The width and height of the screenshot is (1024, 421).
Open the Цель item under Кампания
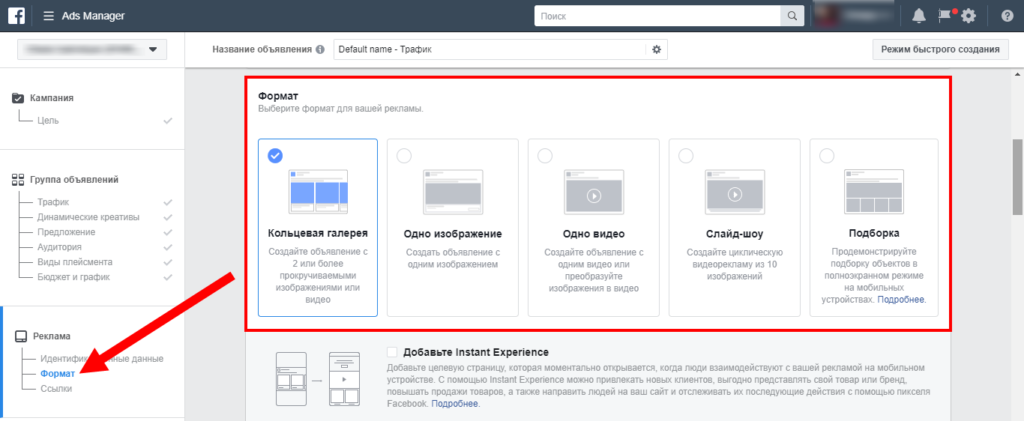[x=48, y=121]
